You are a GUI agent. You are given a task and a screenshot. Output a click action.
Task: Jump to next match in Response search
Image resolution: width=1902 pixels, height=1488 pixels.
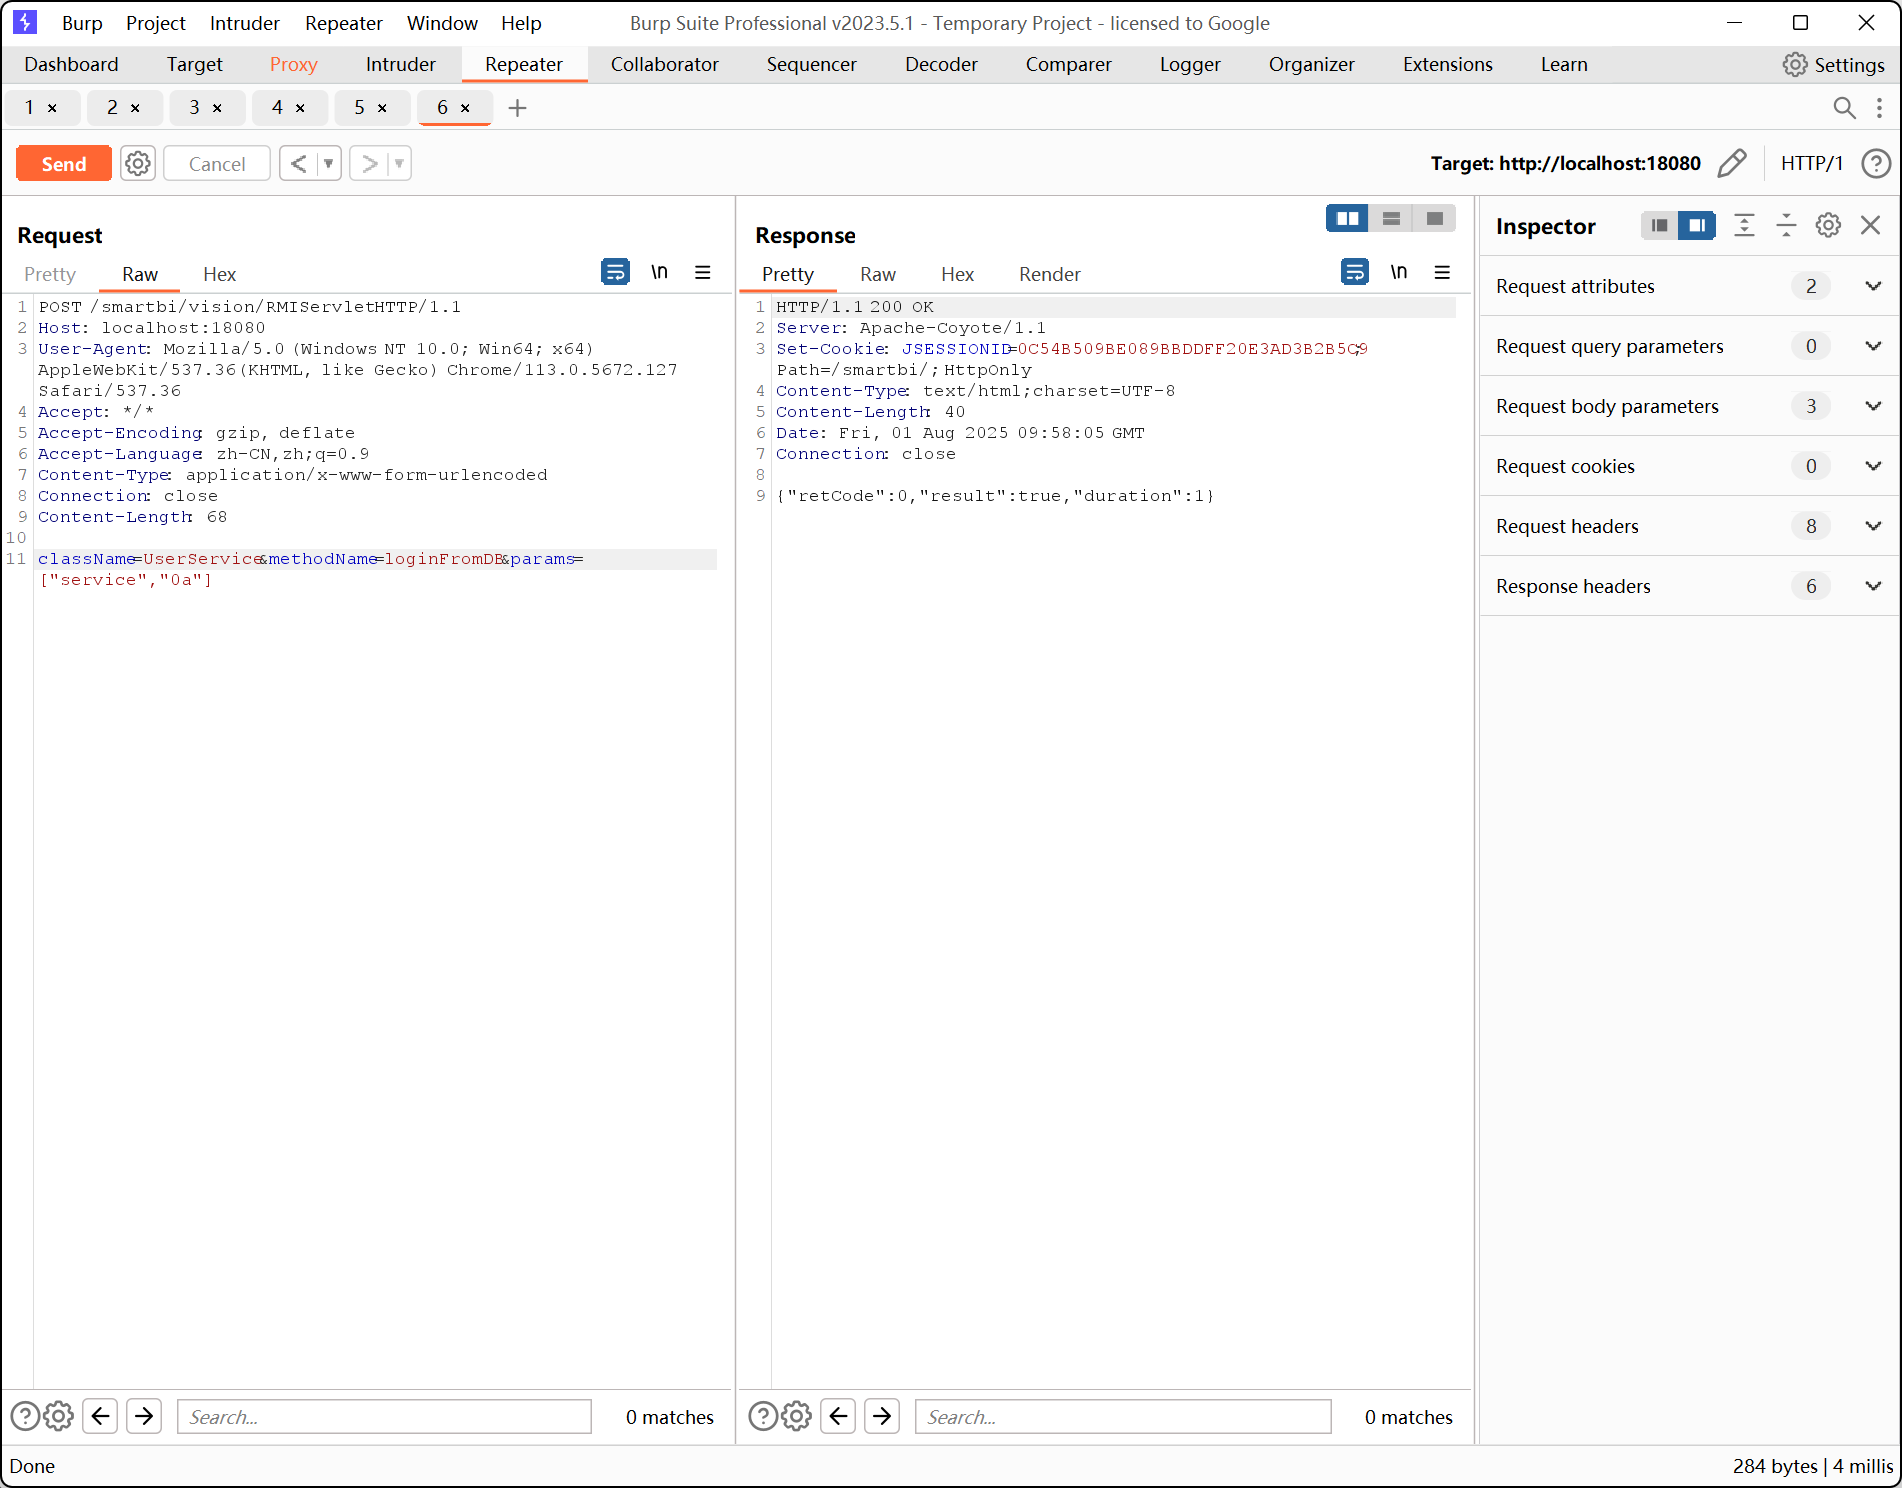point(882,1416)
